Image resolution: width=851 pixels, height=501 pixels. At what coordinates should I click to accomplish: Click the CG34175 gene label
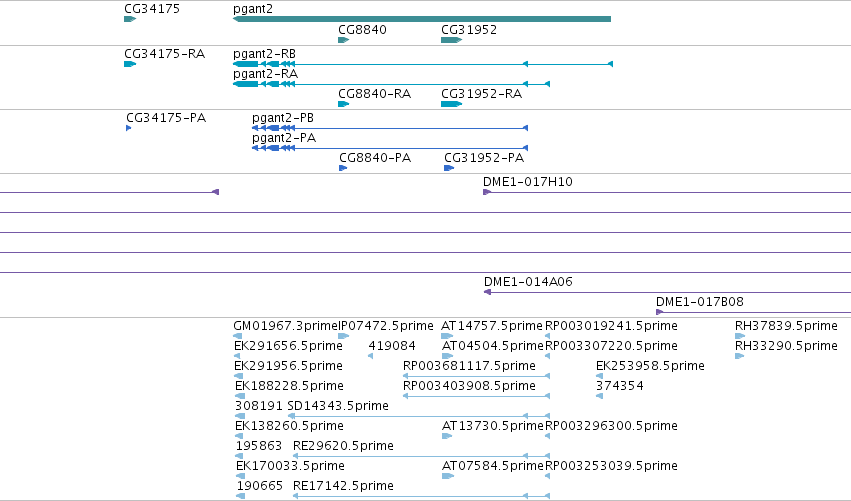pos(152,9)
